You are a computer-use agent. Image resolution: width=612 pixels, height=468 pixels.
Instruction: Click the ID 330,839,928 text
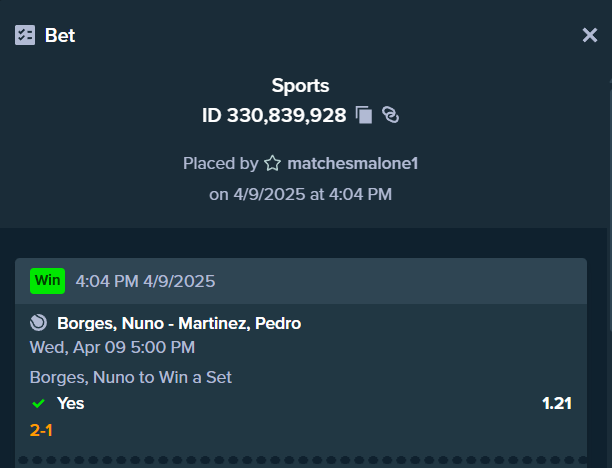point(274,115)
